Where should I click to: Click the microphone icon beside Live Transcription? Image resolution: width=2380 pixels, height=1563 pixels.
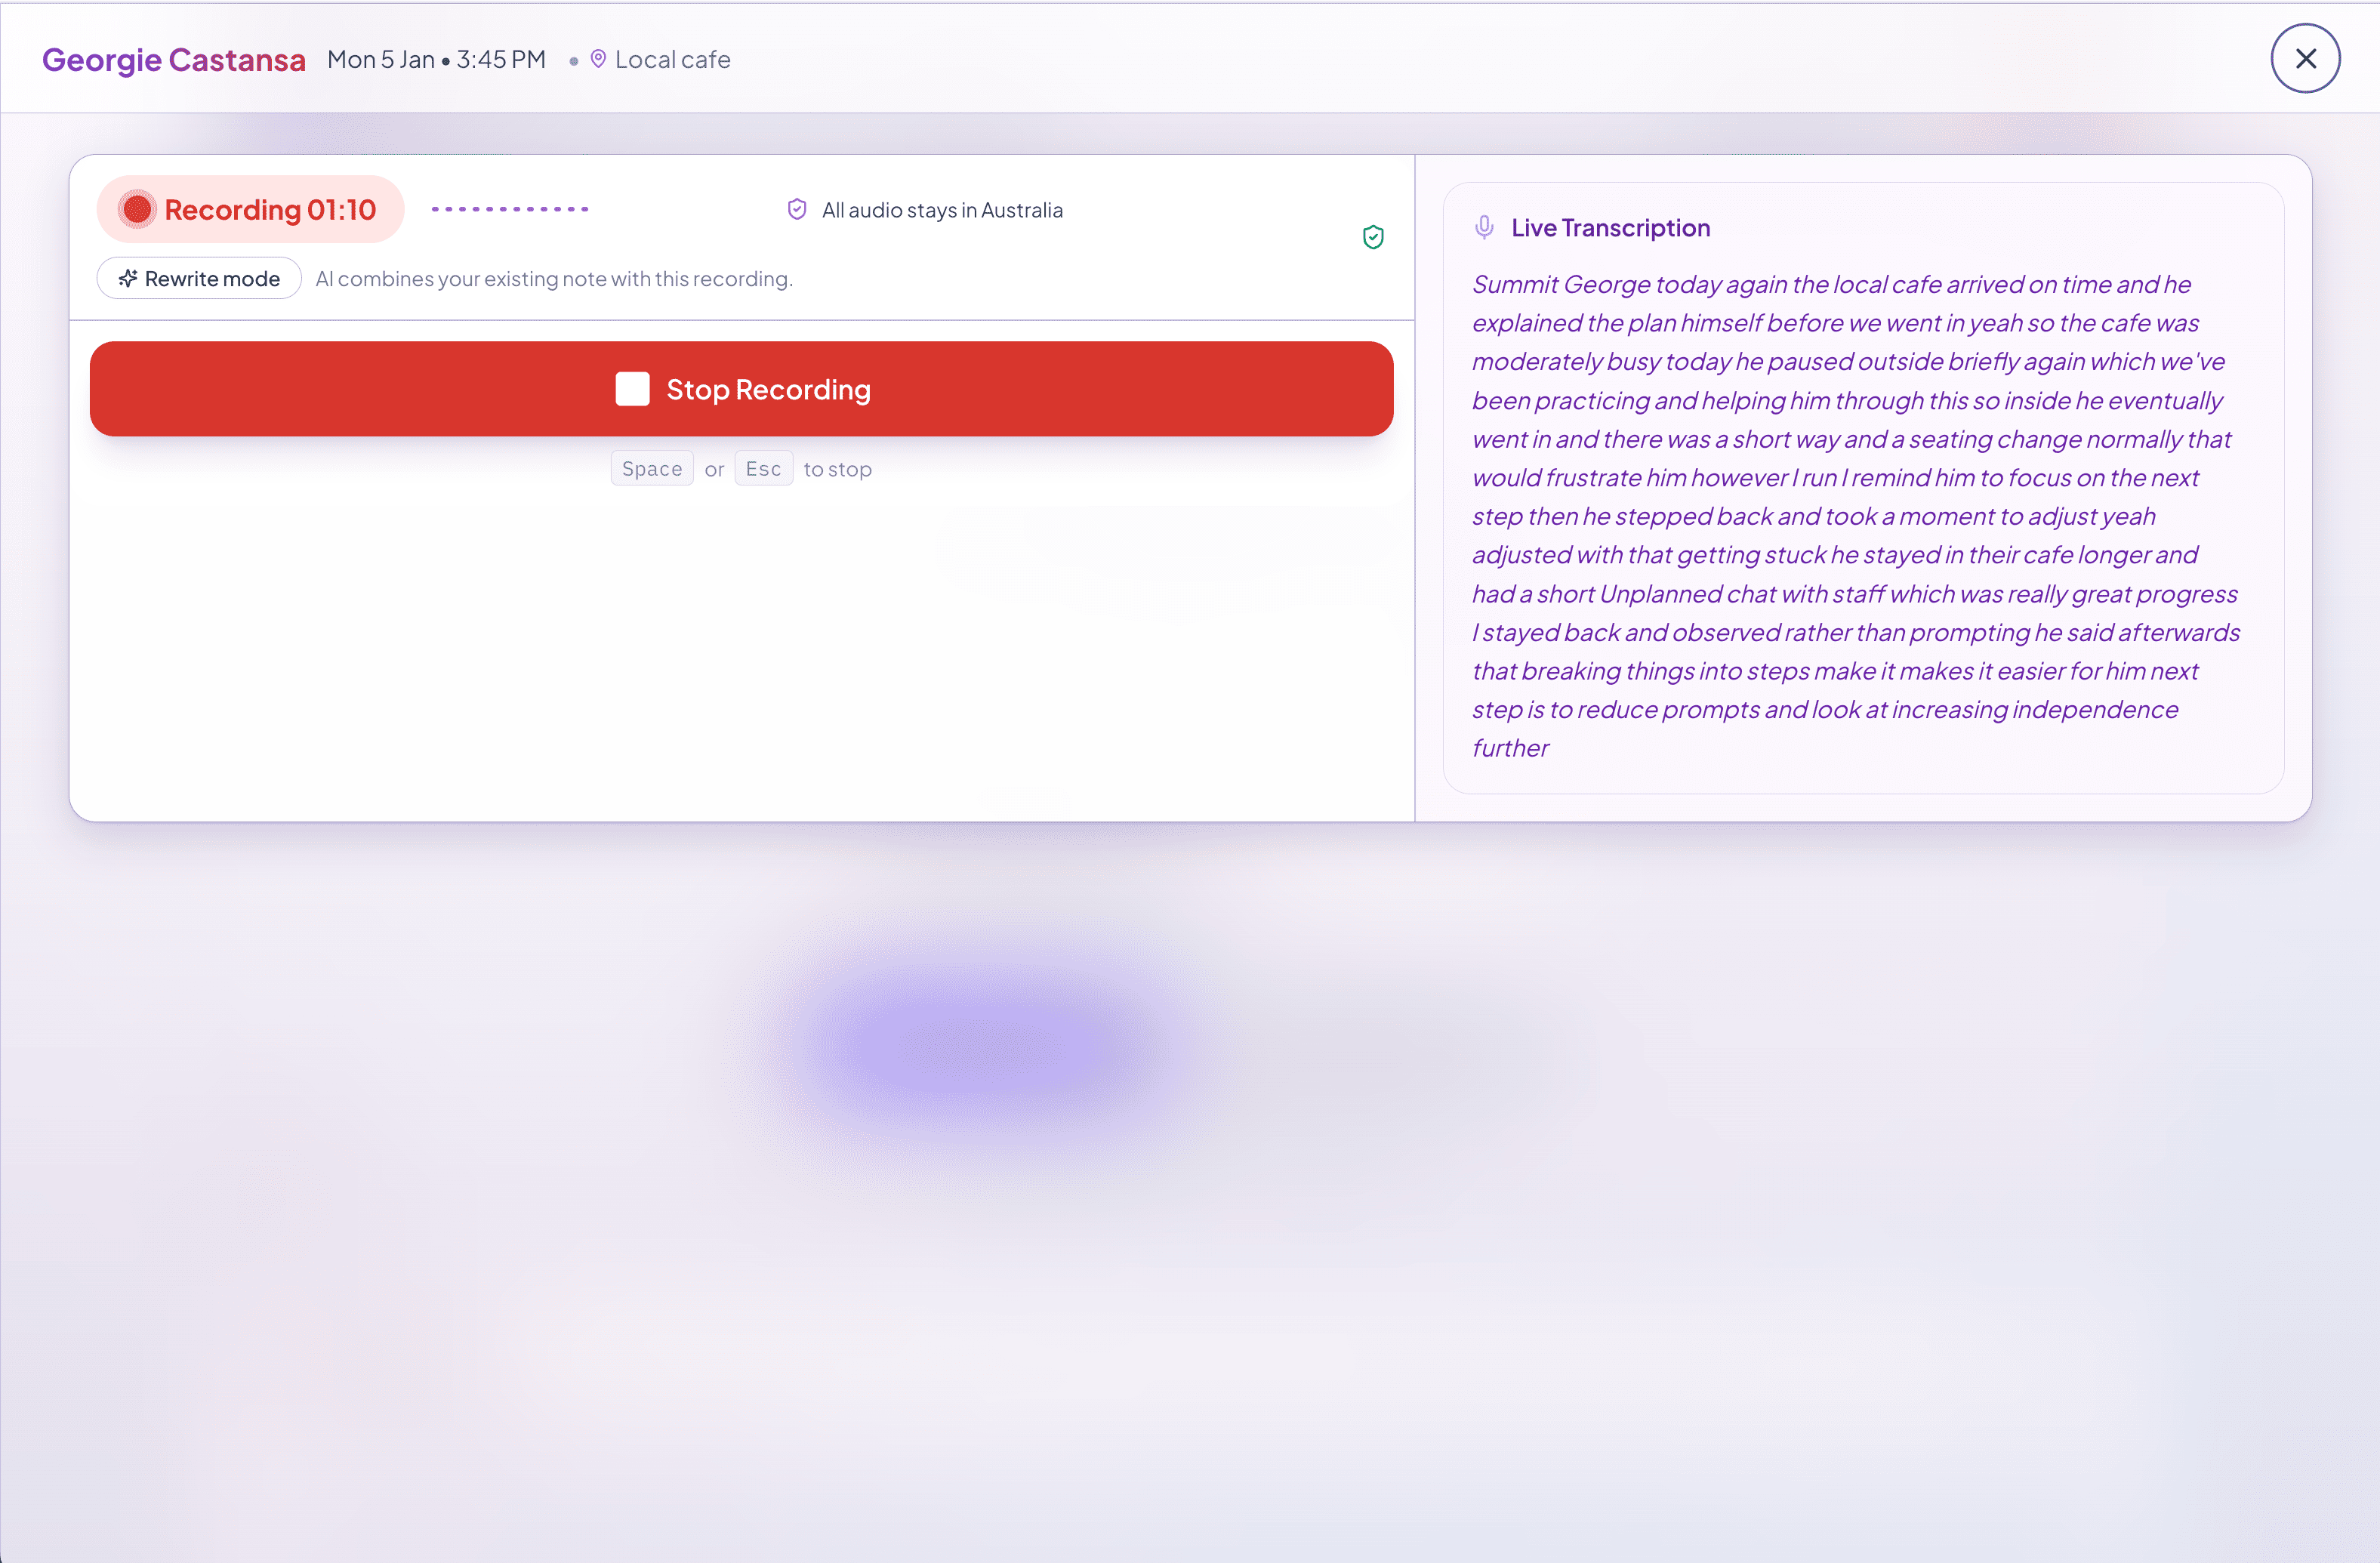click(x=1485, y=228)
